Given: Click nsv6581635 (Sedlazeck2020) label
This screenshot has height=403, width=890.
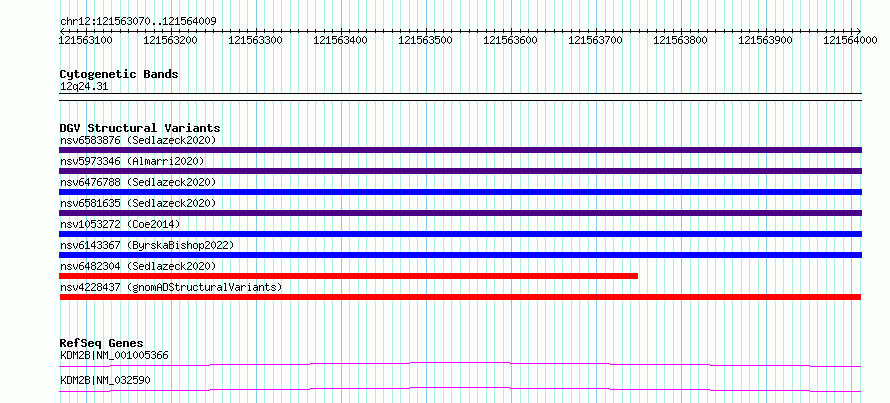Looking at the screenshot, I should tap(138, 203).
